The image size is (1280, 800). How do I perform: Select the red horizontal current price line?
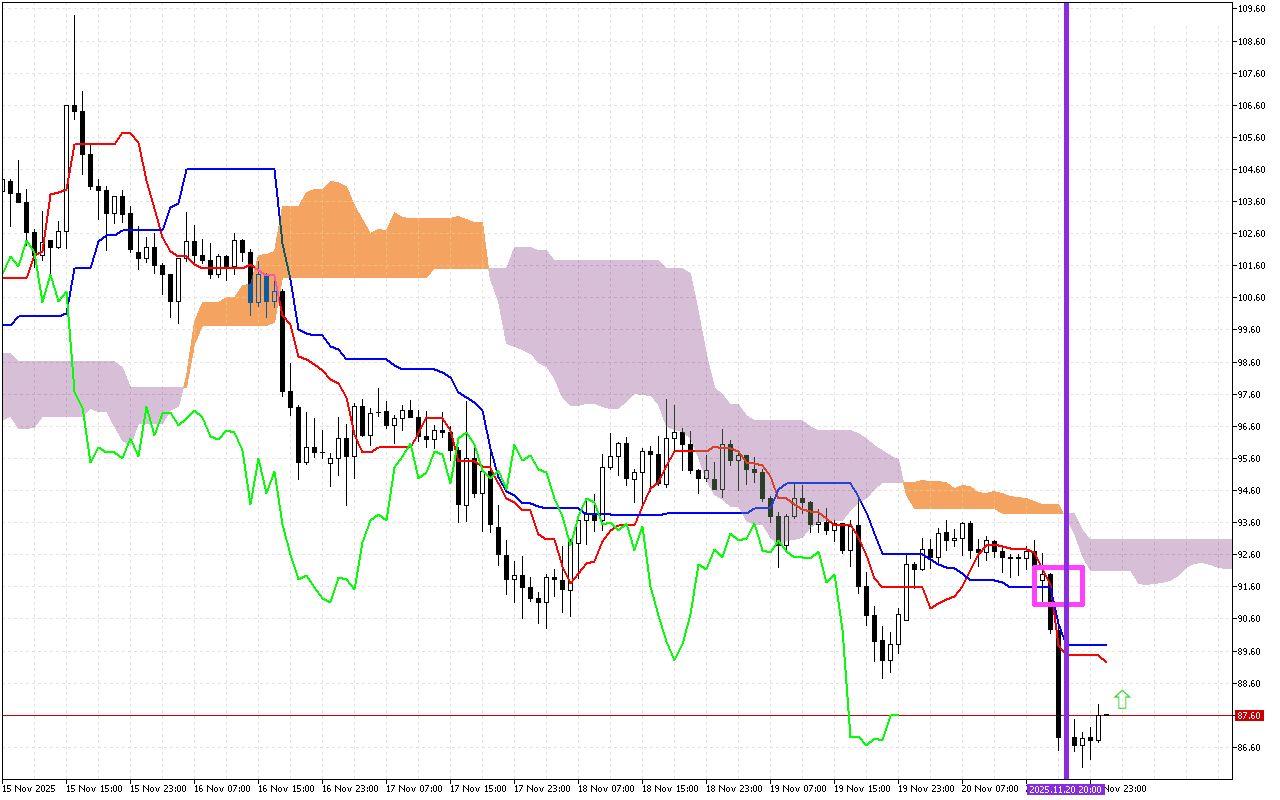pyautogui.click(x=600, y=716)
